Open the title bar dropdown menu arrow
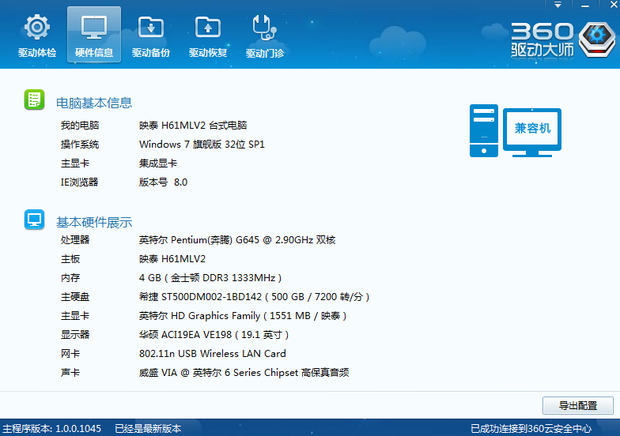 point(558,5)
